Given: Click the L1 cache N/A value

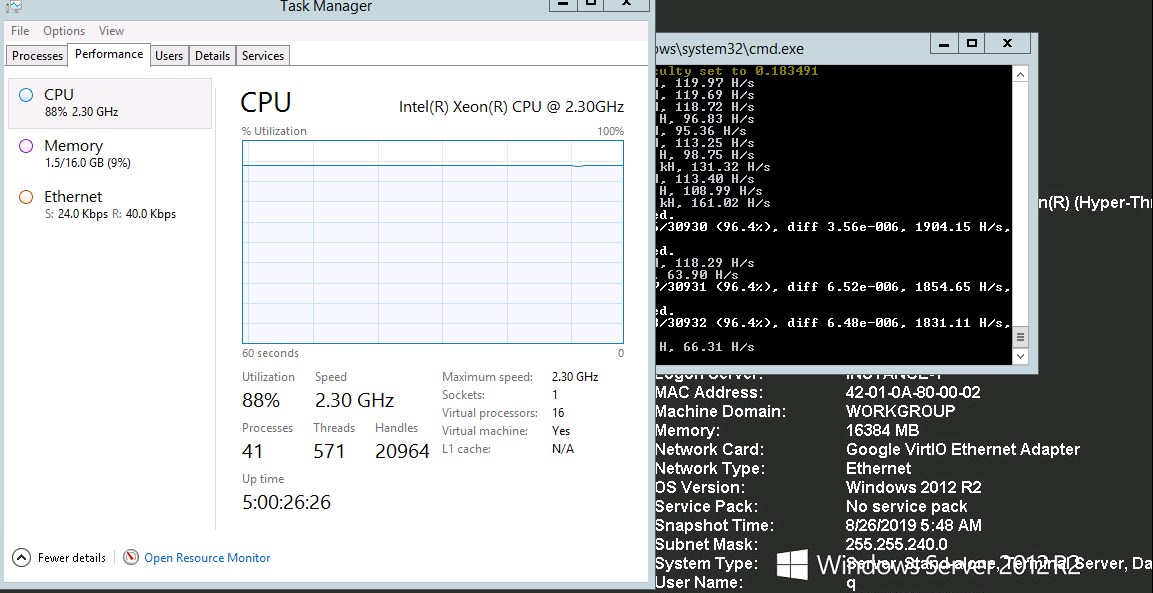Looking at the screenshot, I should (x=563, y=449).
